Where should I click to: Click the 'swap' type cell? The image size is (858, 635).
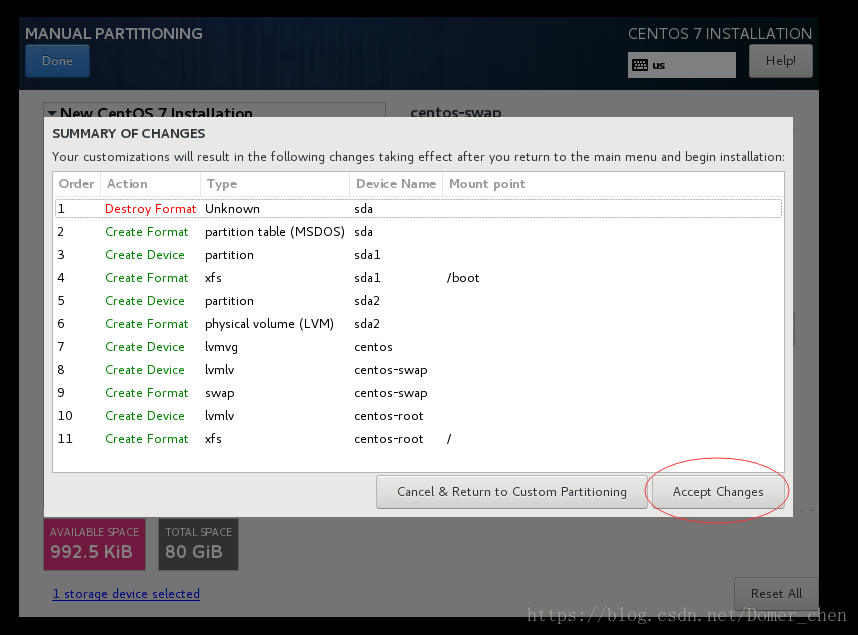click(219, 393)
